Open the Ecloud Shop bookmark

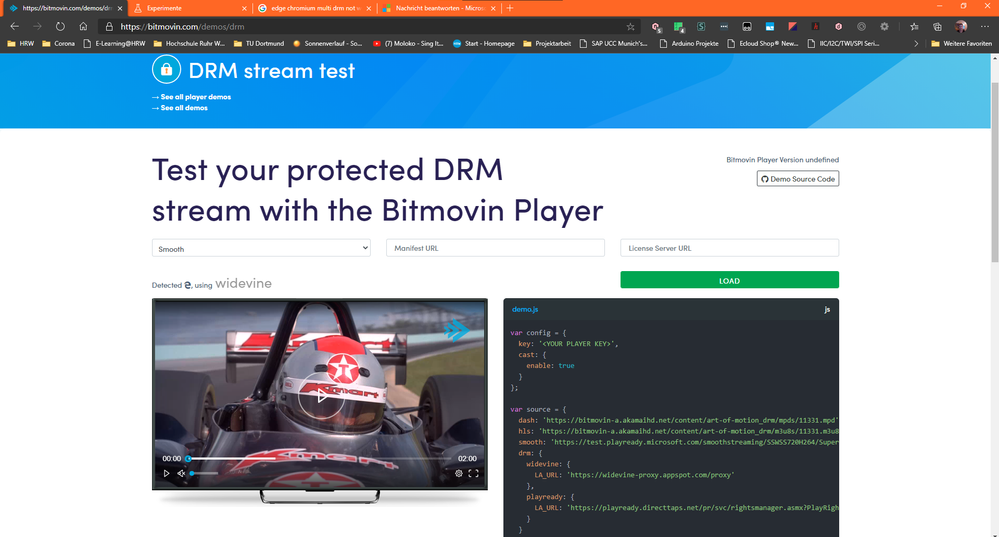click(x=763, y=44)
